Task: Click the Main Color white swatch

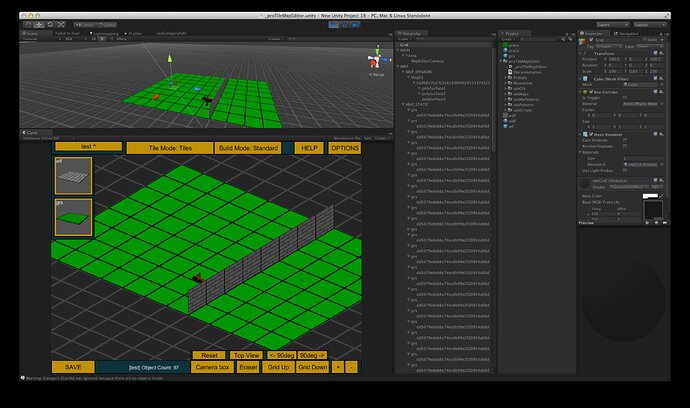Action: click(x=650, y=196)
